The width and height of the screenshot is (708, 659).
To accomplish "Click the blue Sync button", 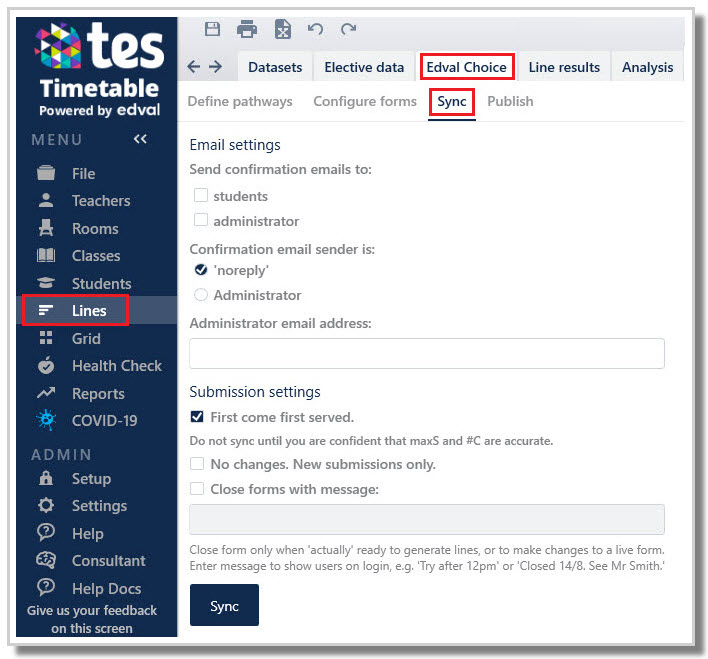I will [x=224, y=605].
